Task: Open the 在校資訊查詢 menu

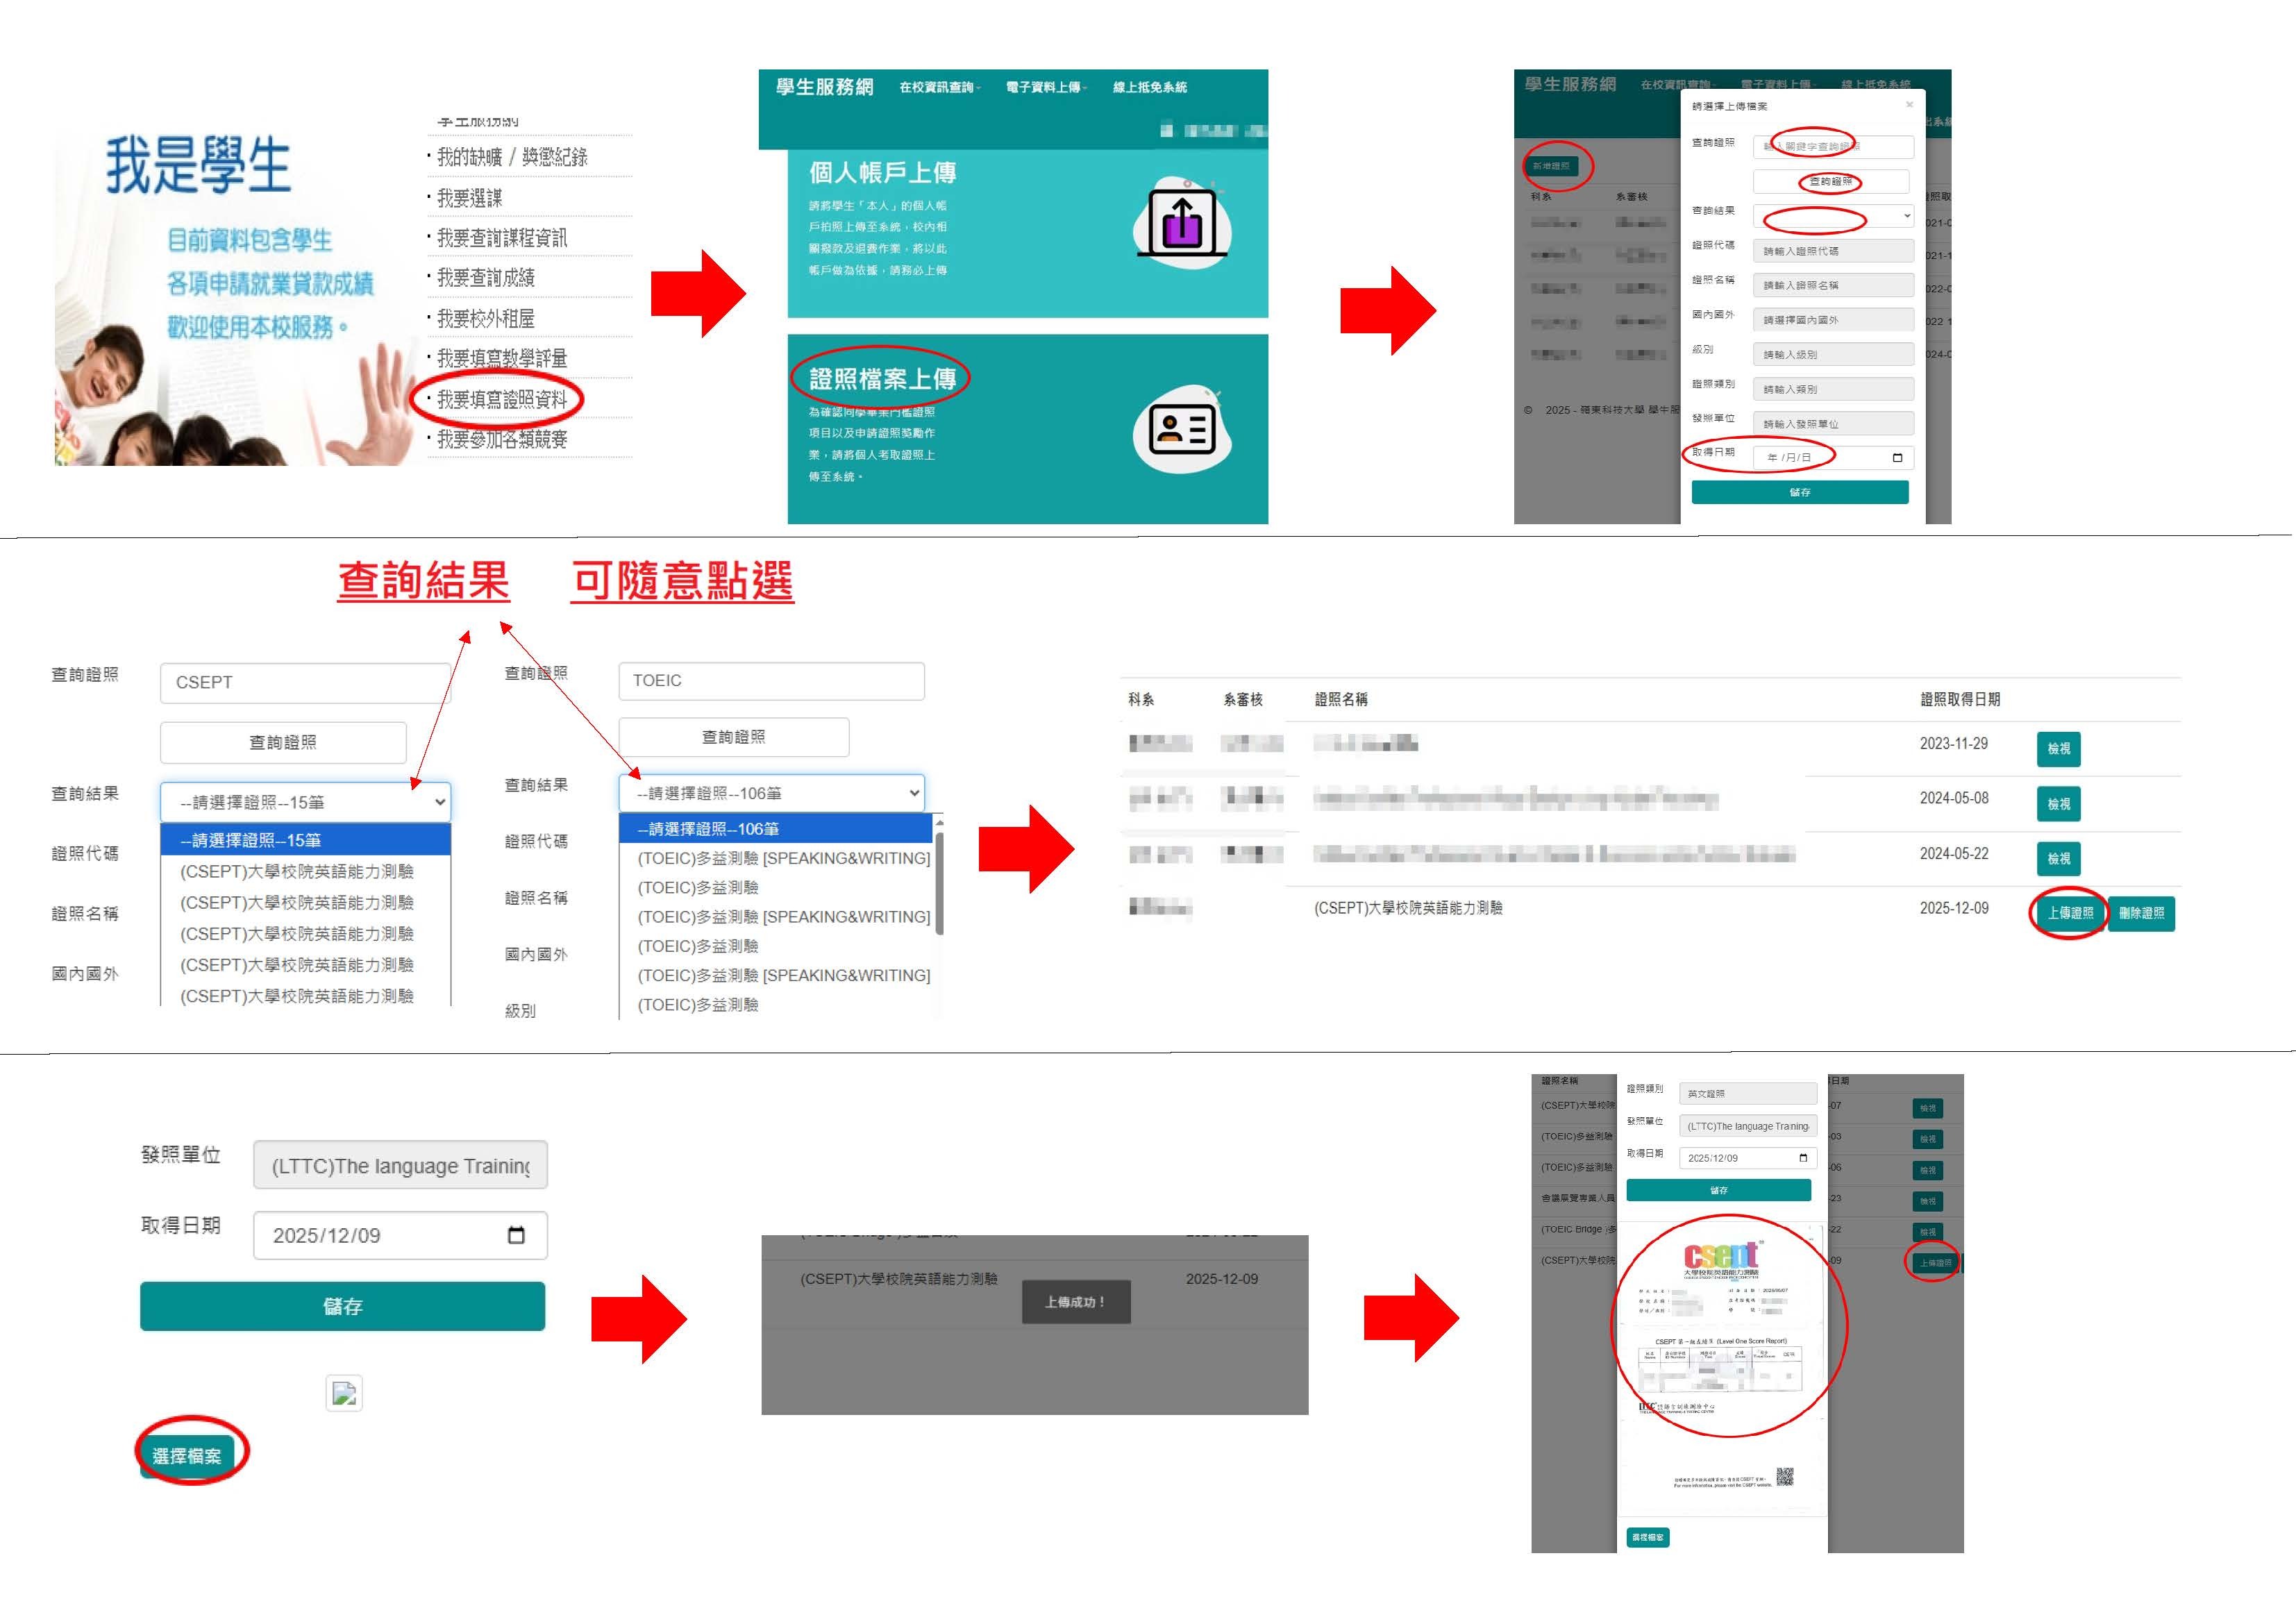Action: tap(939, 88)
